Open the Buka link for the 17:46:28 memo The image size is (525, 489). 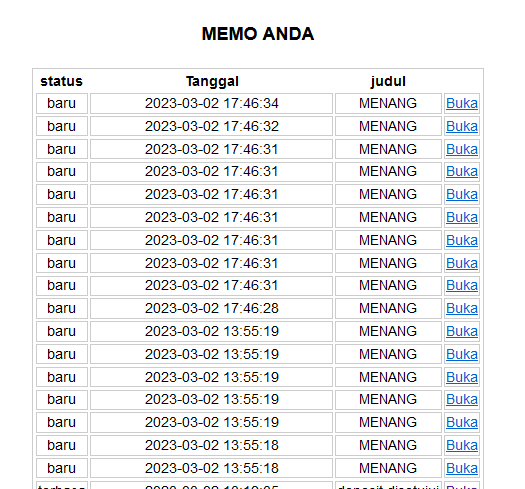(462, 308)
